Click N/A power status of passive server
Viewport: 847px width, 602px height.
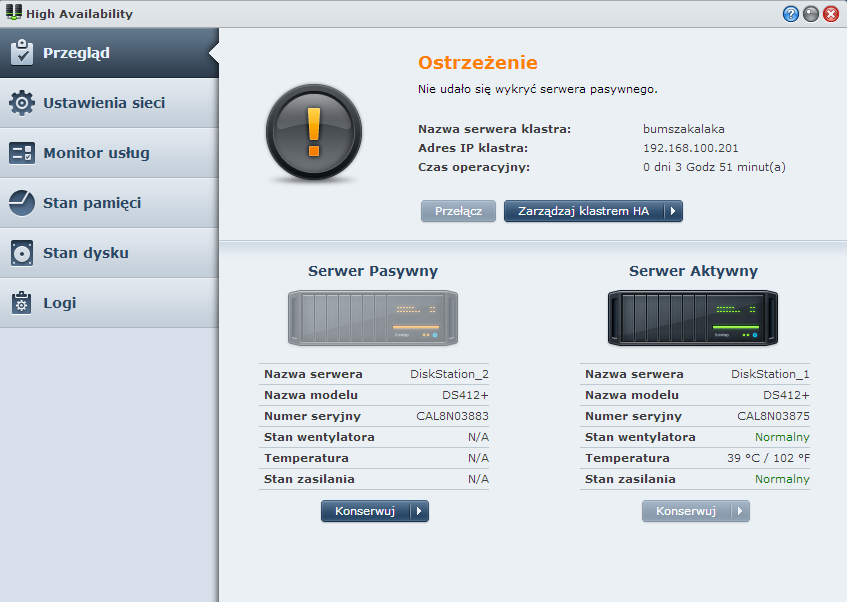pyautogui.click(x=478, y=479)
